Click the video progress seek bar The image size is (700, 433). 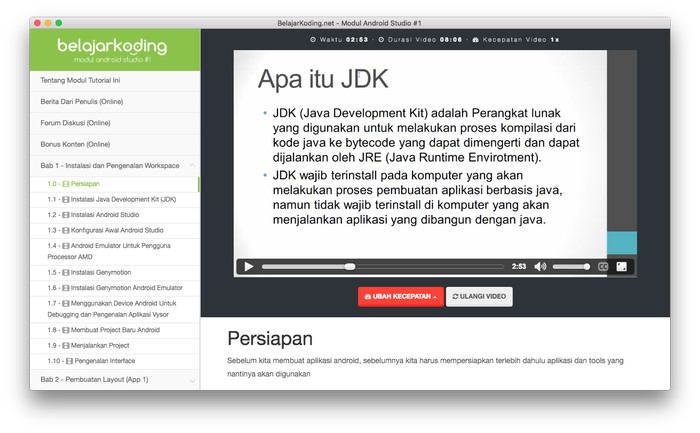tap(383, 266)
